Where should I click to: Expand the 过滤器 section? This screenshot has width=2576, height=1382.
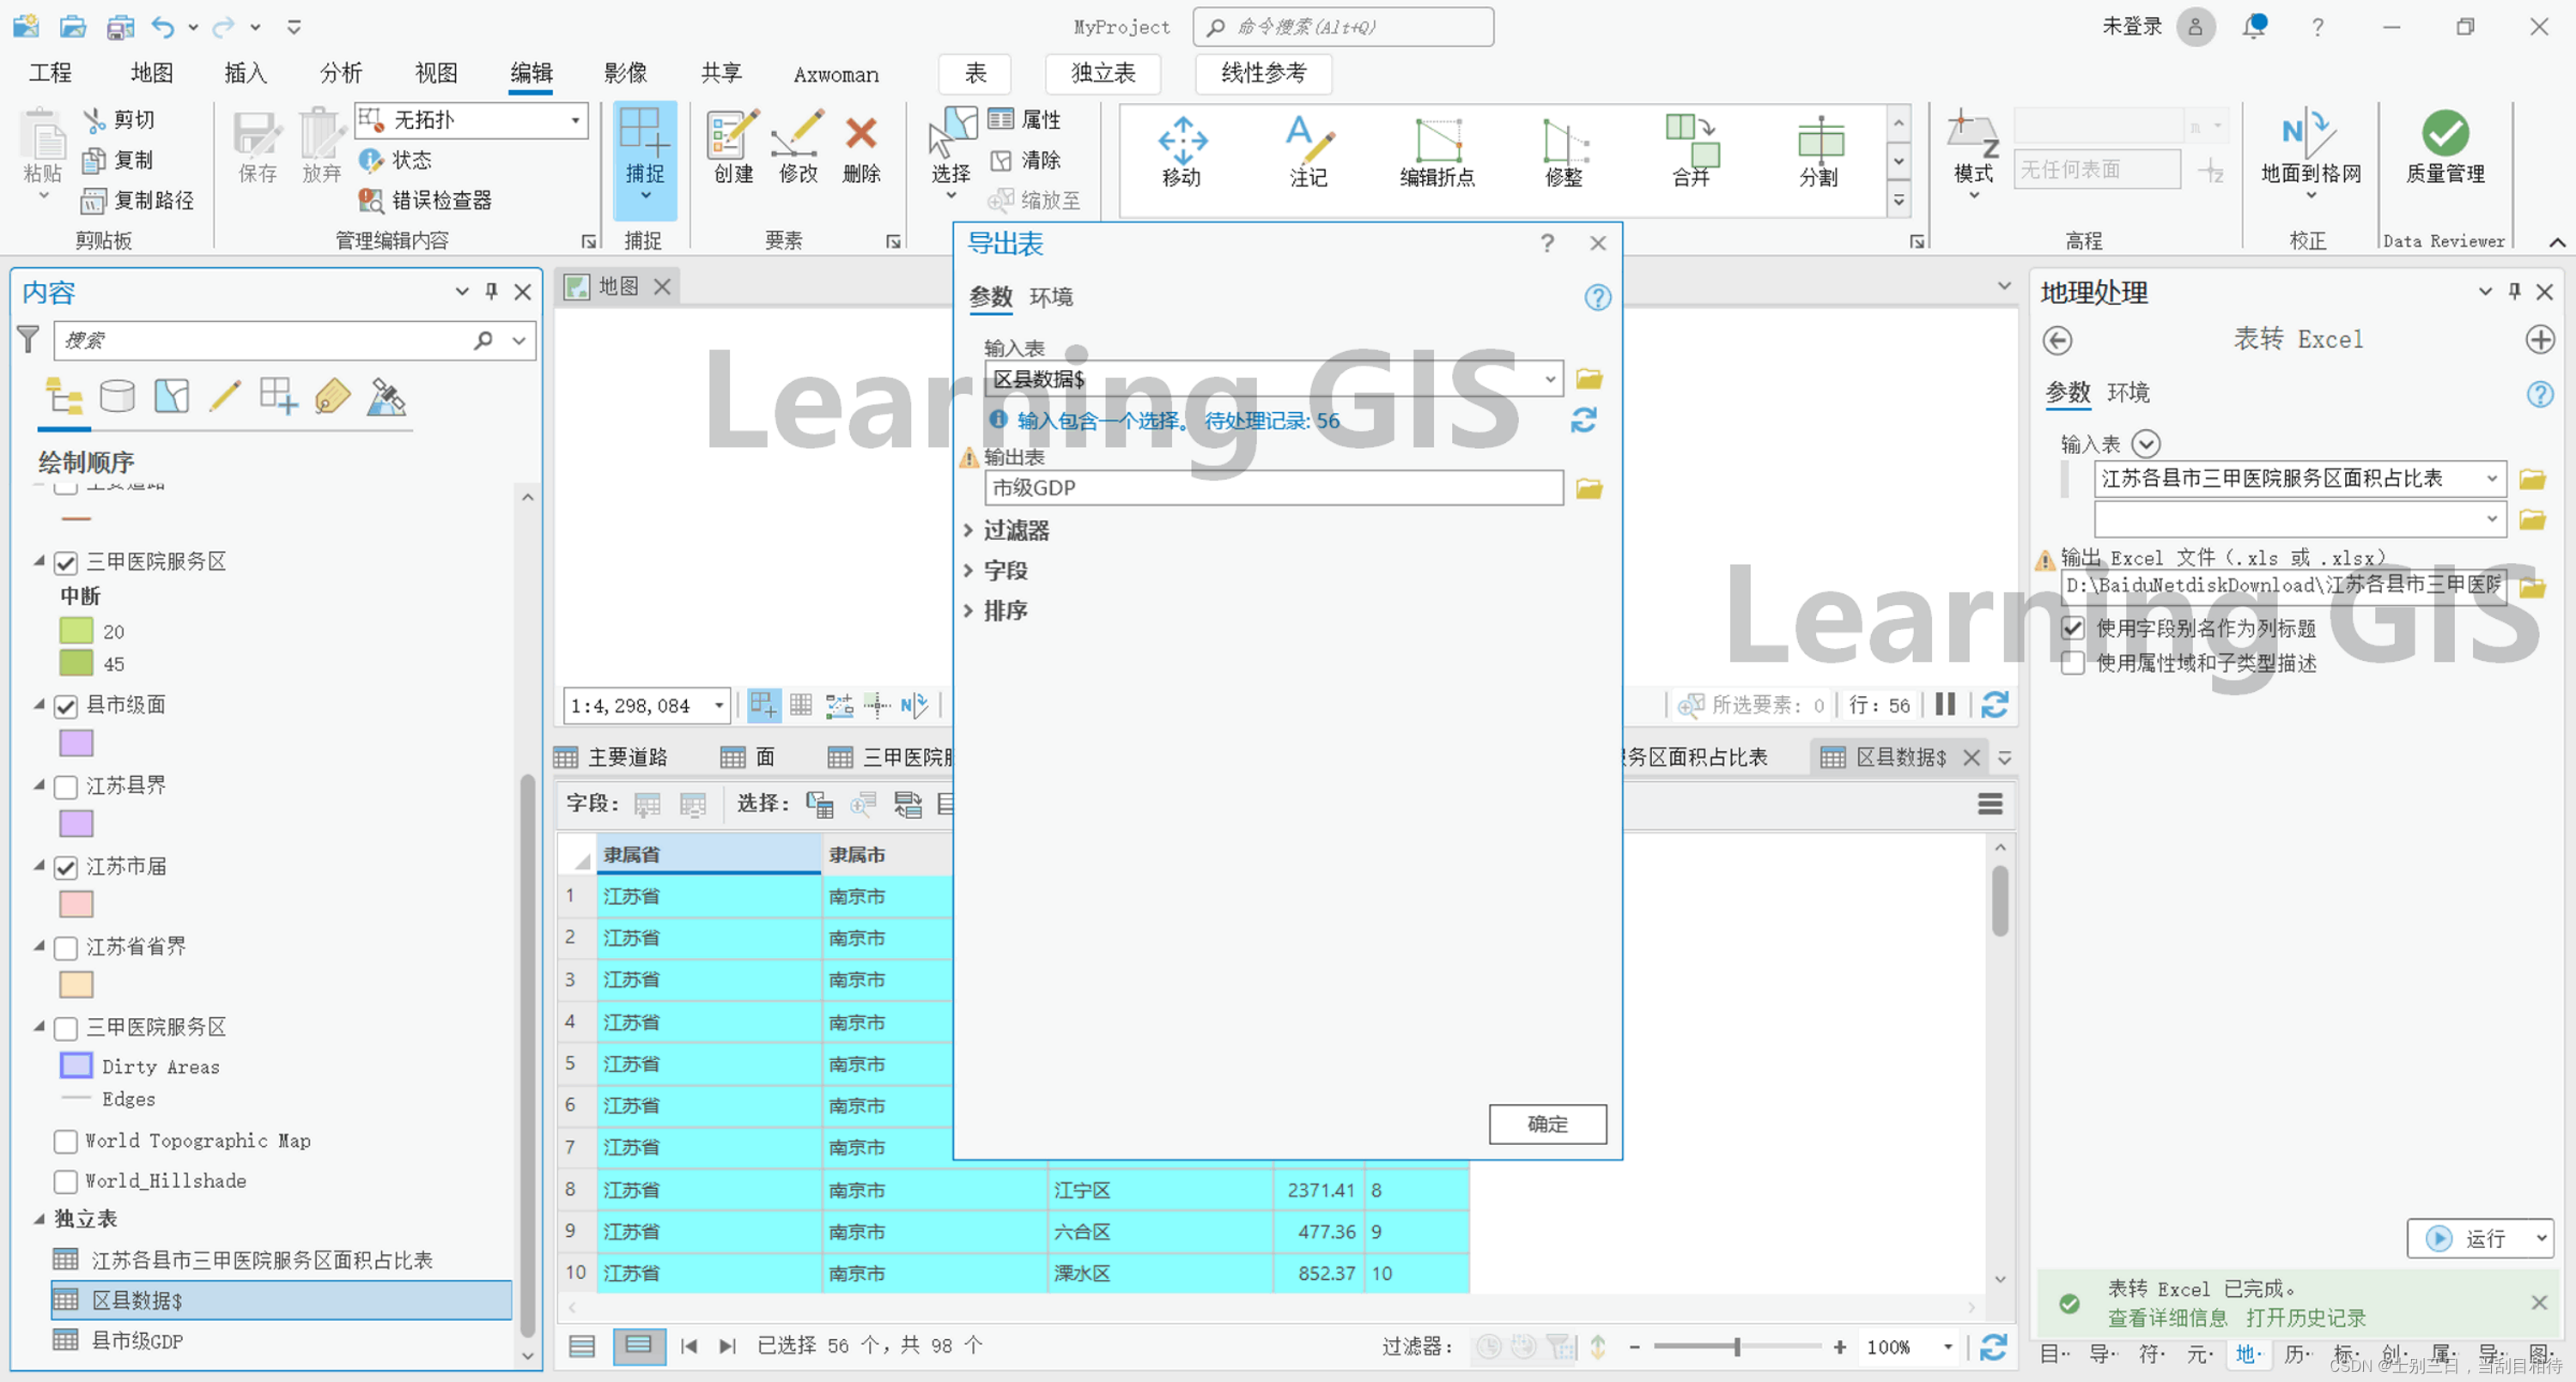pos(968,530)
